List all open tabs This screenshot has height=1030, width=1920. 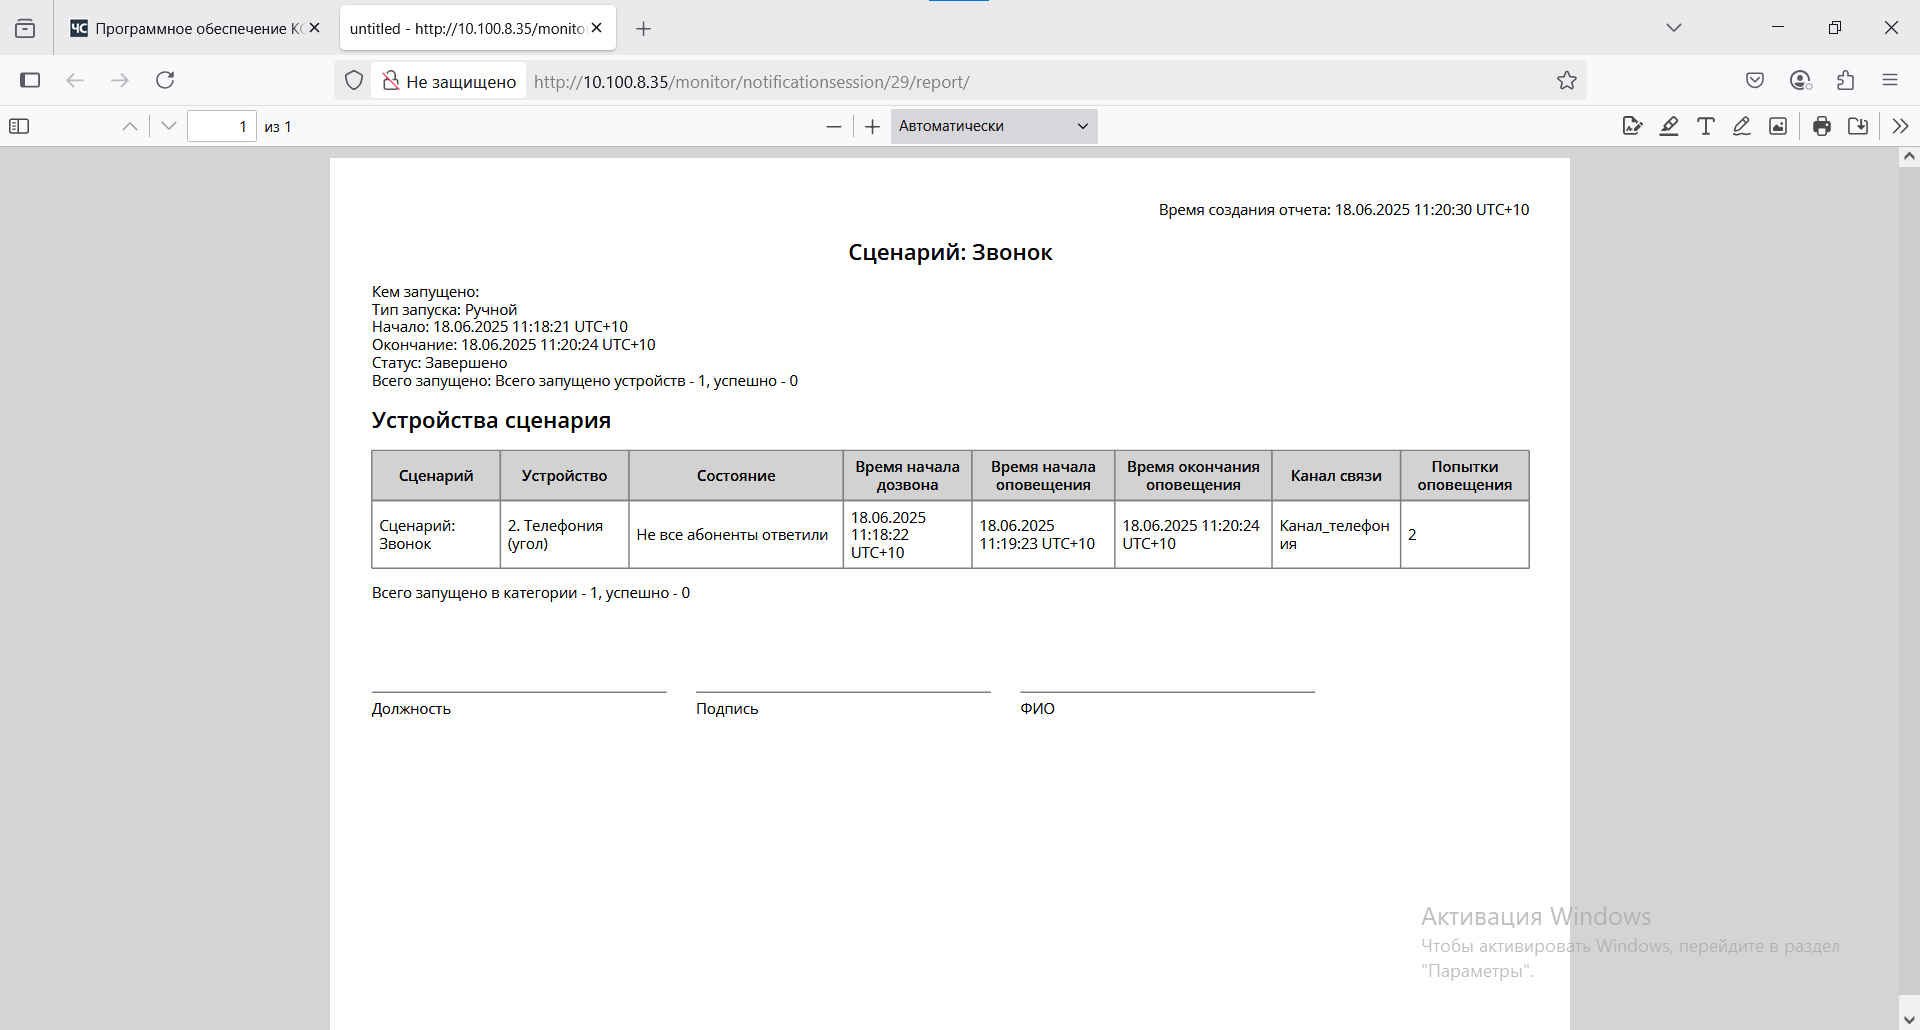(1674, 28)
